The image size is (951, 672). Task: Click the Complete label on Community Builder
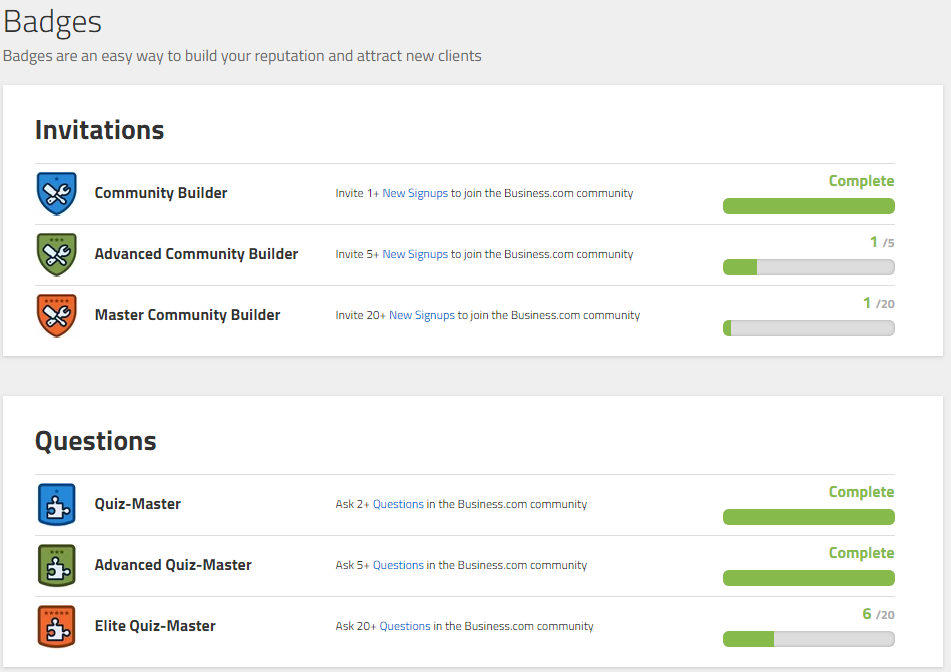[862, 181]
